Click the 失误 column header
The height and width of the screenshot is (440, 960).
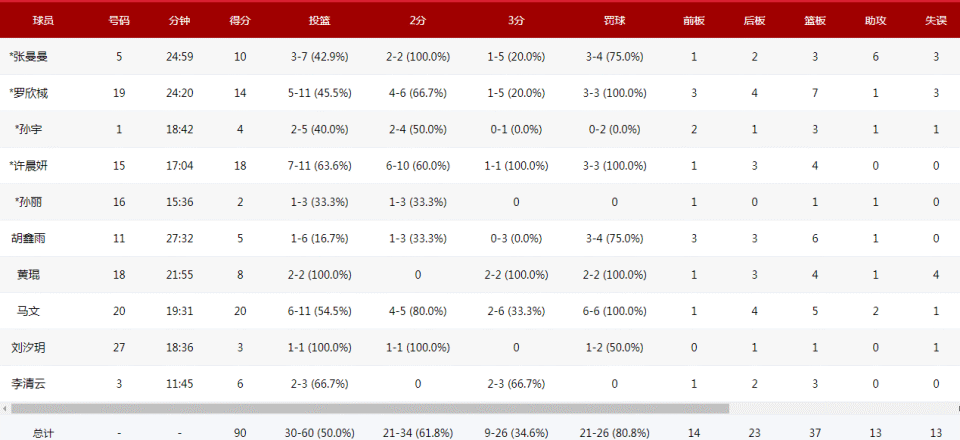pyautogui.click(x=936, y=20)
